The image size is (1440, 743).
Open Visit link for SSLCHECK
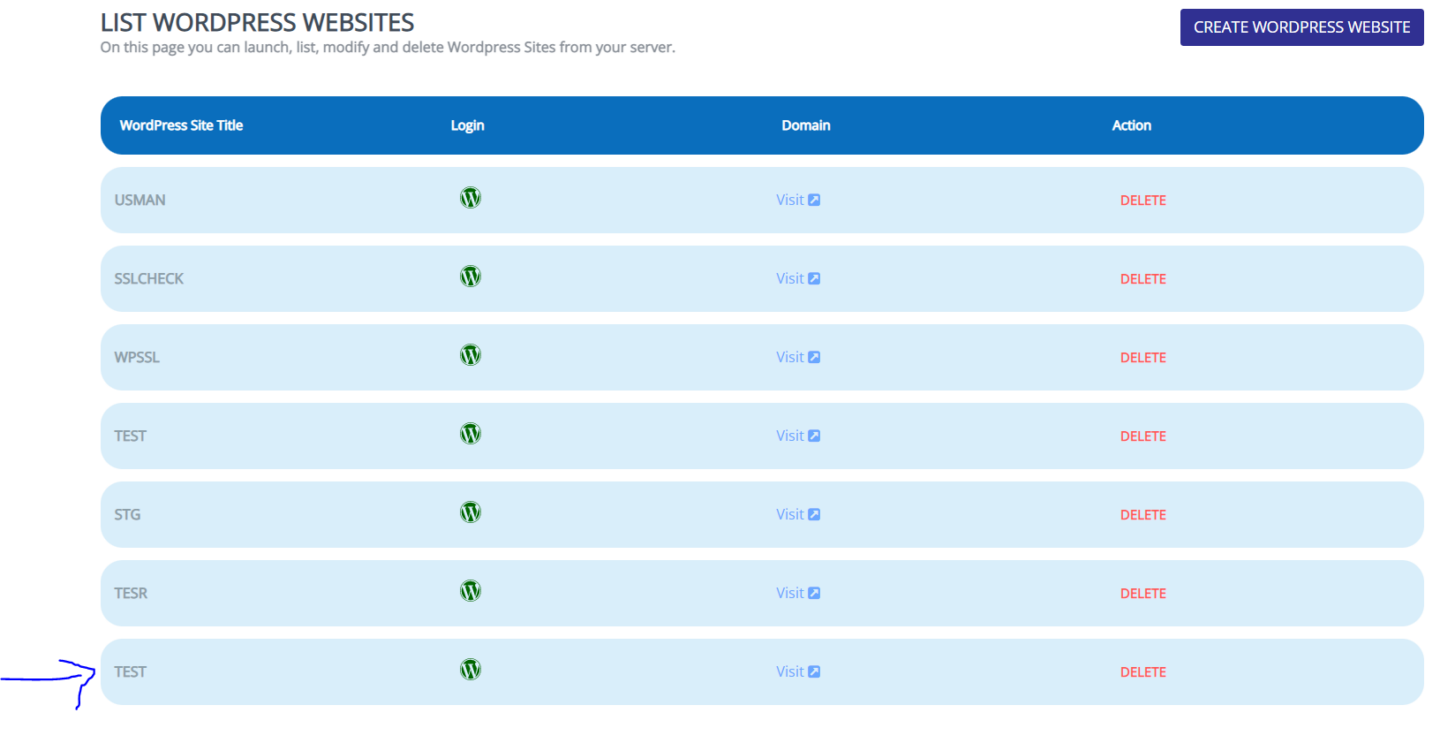[797, 279]
